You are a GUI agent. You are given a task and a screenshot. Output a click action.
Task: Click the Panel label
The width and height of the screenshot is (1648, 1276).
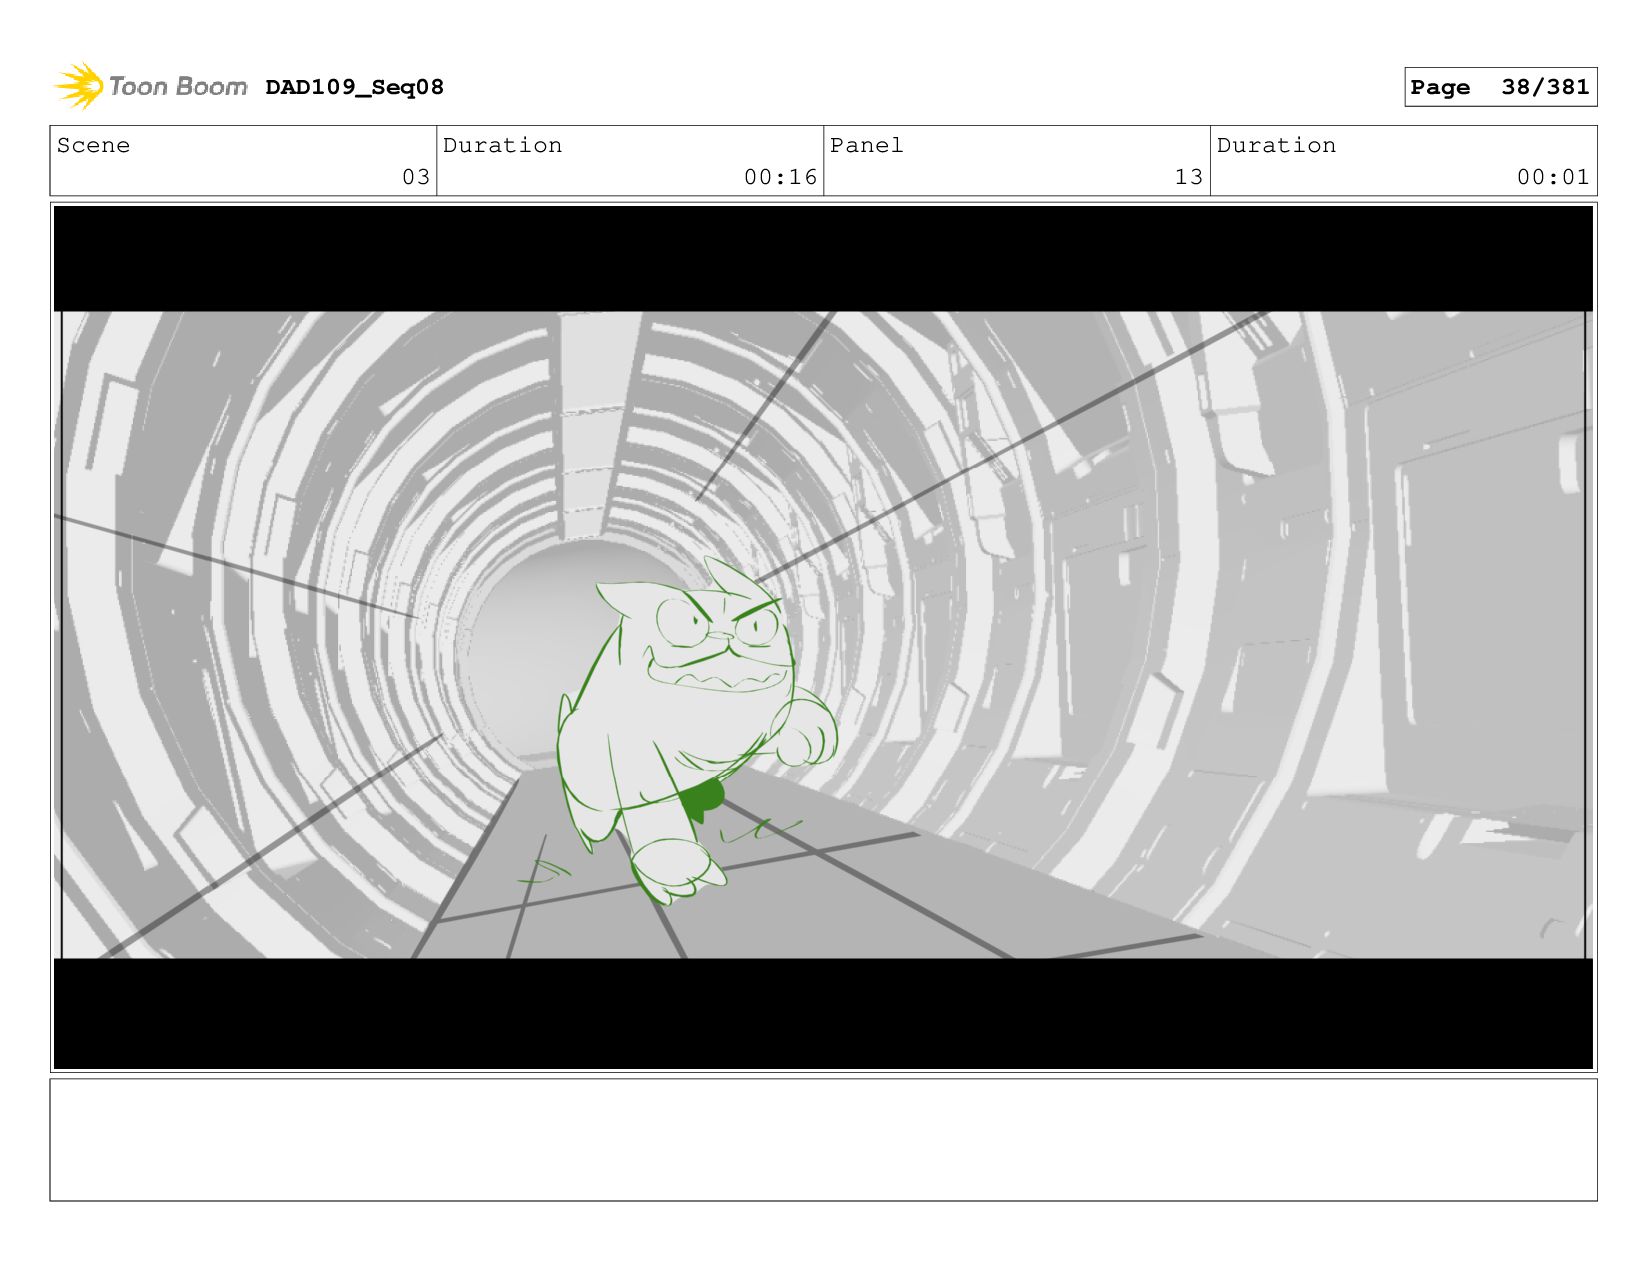(x=866, y=145)
